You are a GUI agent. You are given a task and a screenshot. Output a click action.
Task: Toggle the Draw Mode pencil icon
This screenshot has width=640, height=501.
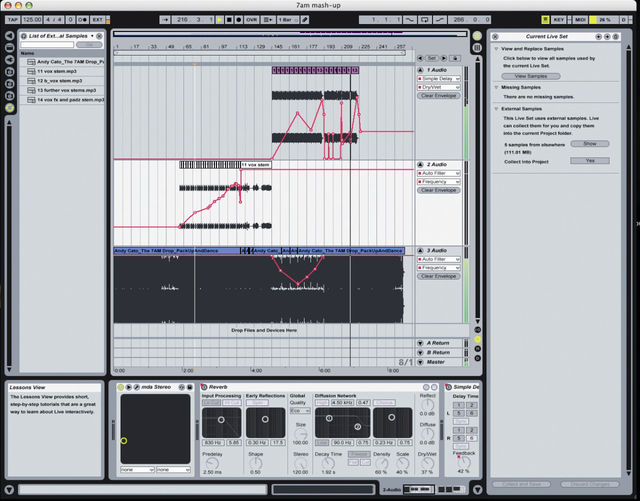click(x=305, y=20)
